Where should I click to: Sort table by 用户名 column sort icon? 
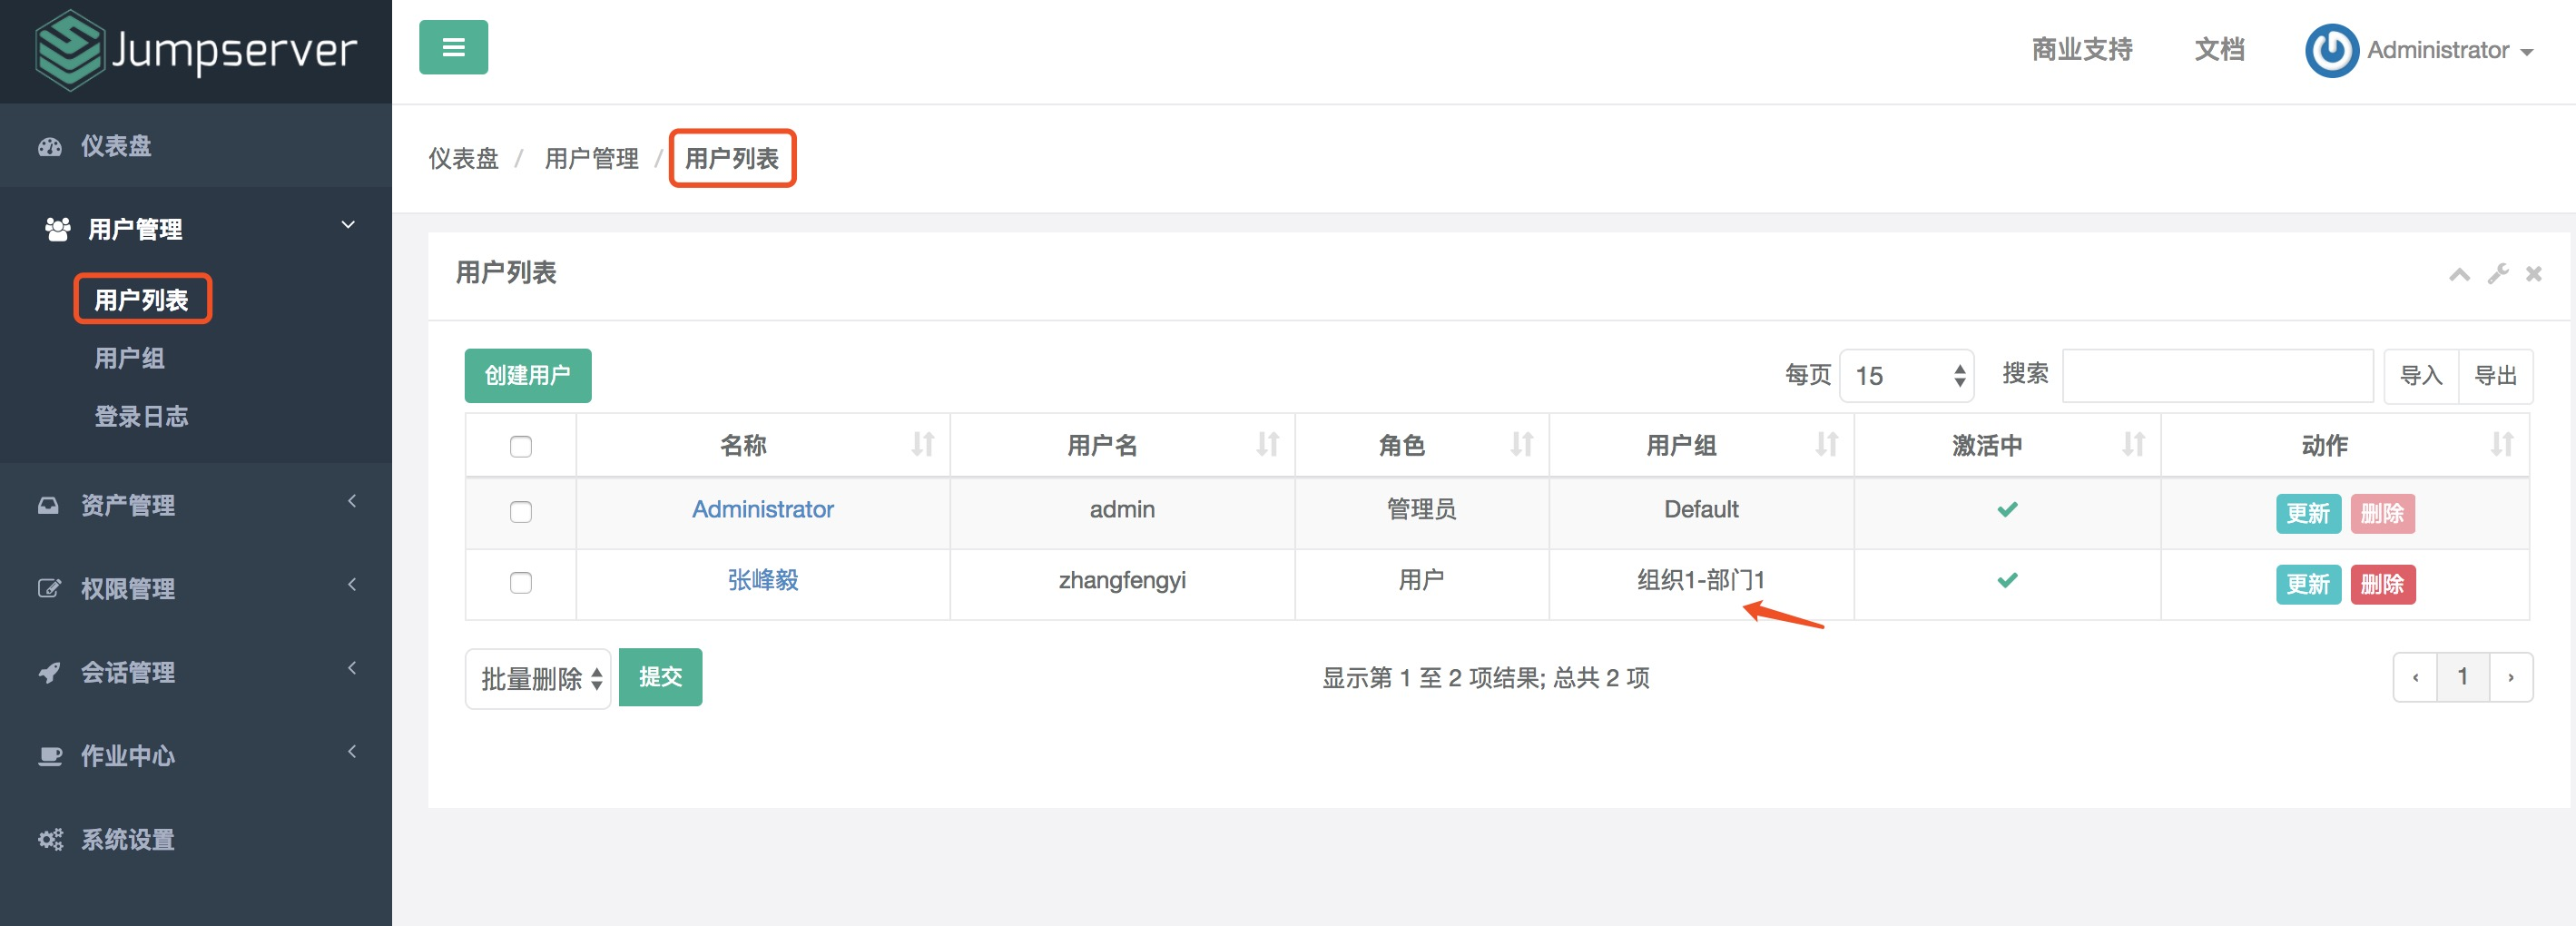tap(1267, 444)
